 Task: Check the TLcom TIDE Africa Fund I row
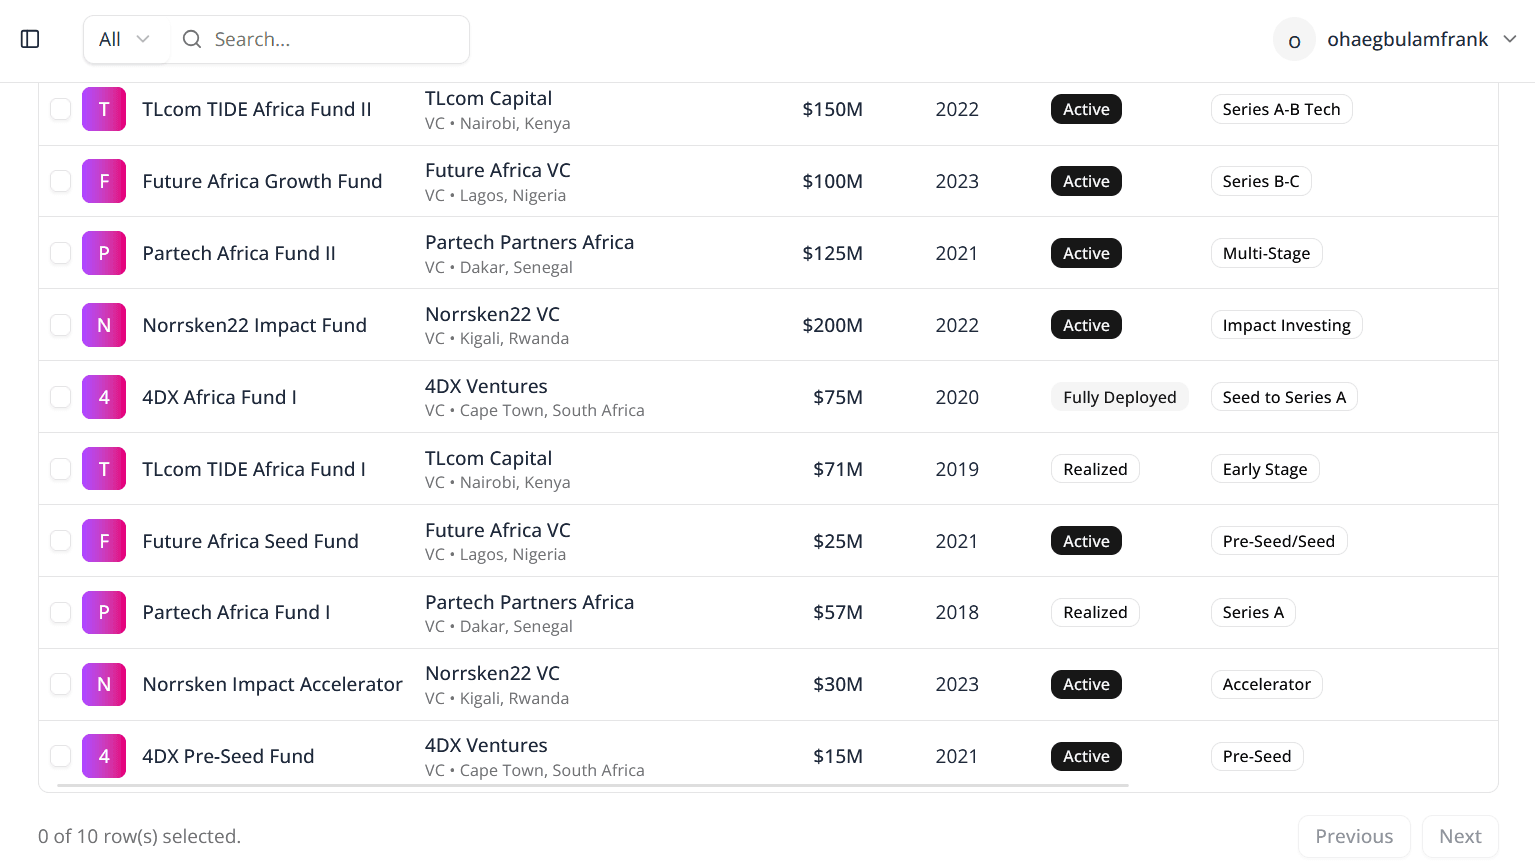pos(61,469)
